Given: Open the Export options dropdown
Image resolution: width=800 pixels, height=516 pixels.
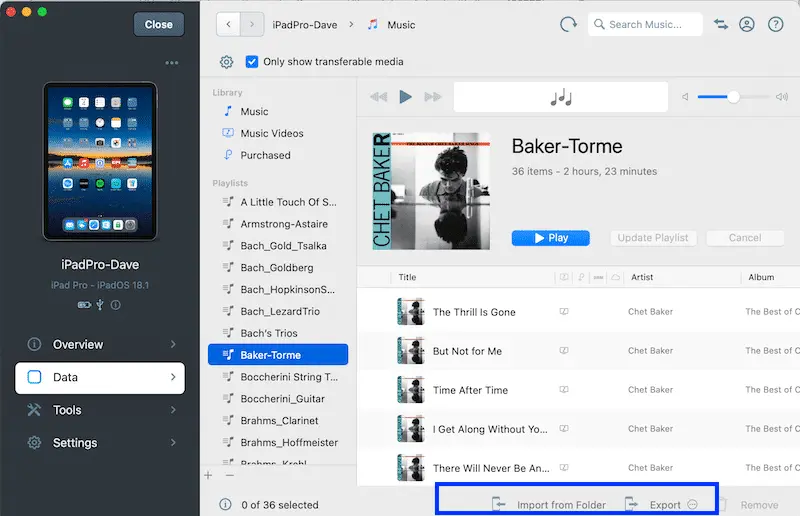Looking at the screenshot, I should pos(692,505).
